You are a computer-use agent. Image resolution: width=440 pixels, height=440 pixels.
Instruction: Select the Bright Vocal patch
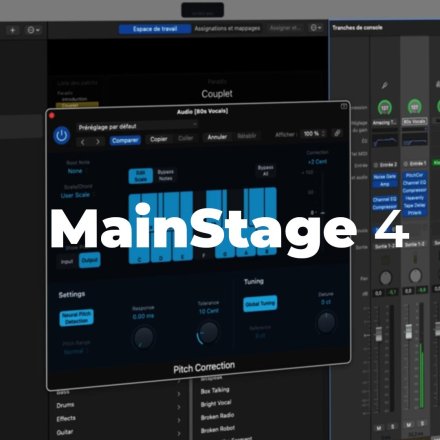pyautogui.click(x=216, y=404)
